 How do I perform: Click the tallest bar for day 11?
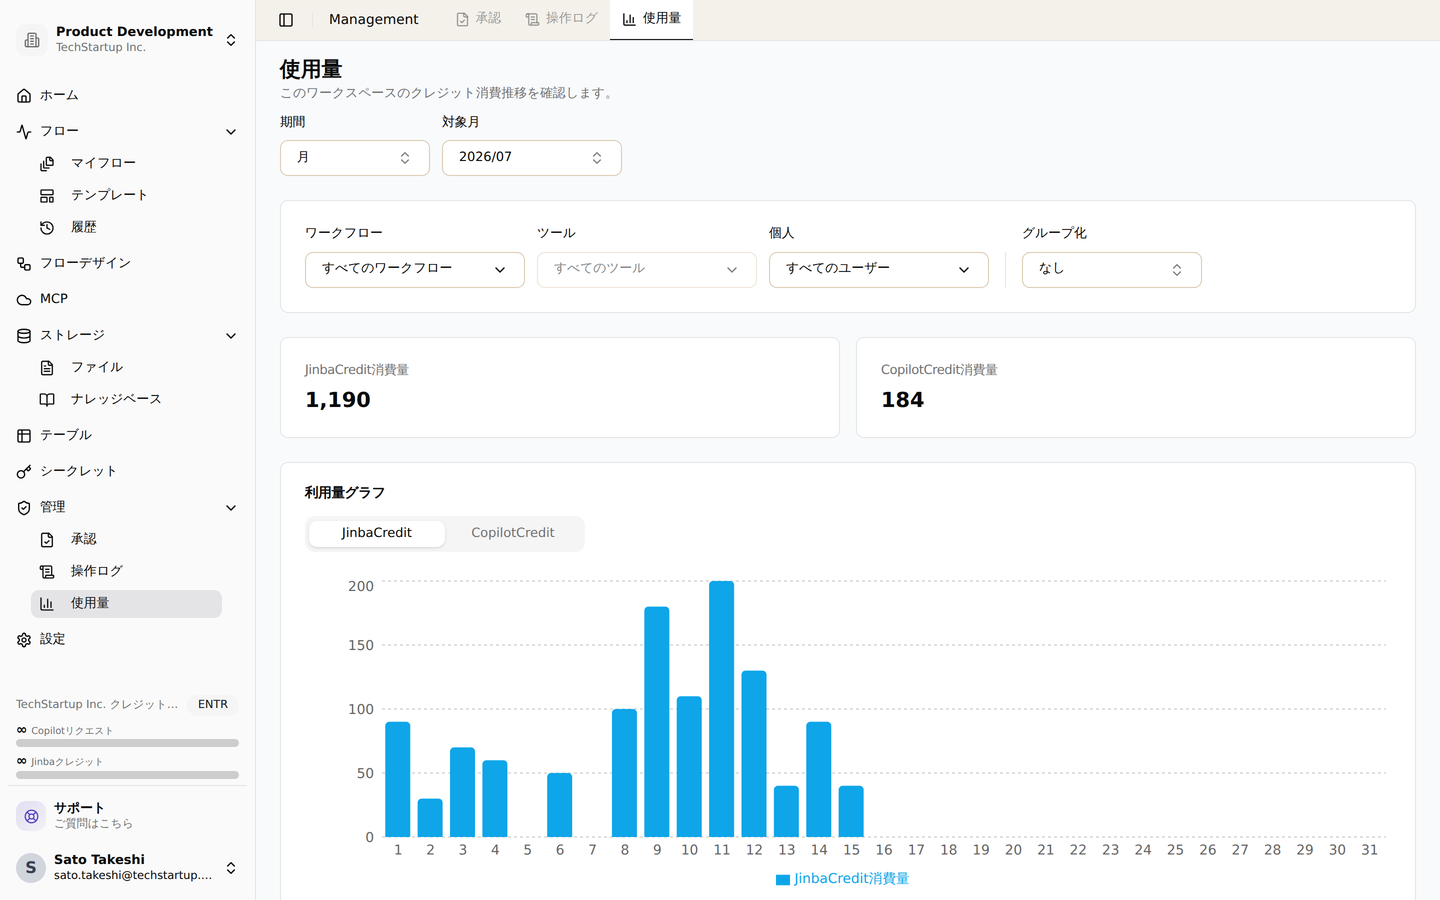(722, 709)
